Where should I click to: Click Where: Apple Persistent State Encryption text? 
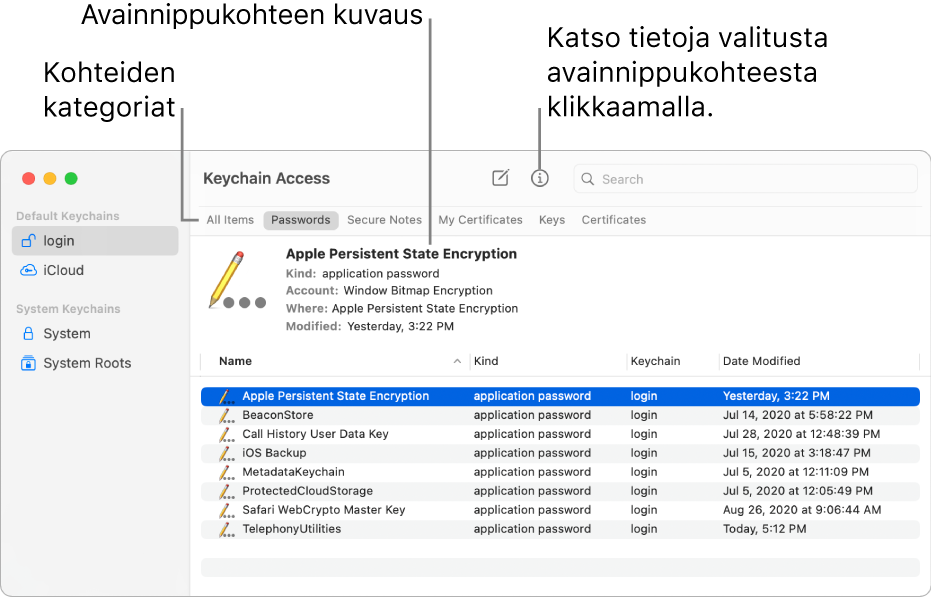tap(401, 308)
